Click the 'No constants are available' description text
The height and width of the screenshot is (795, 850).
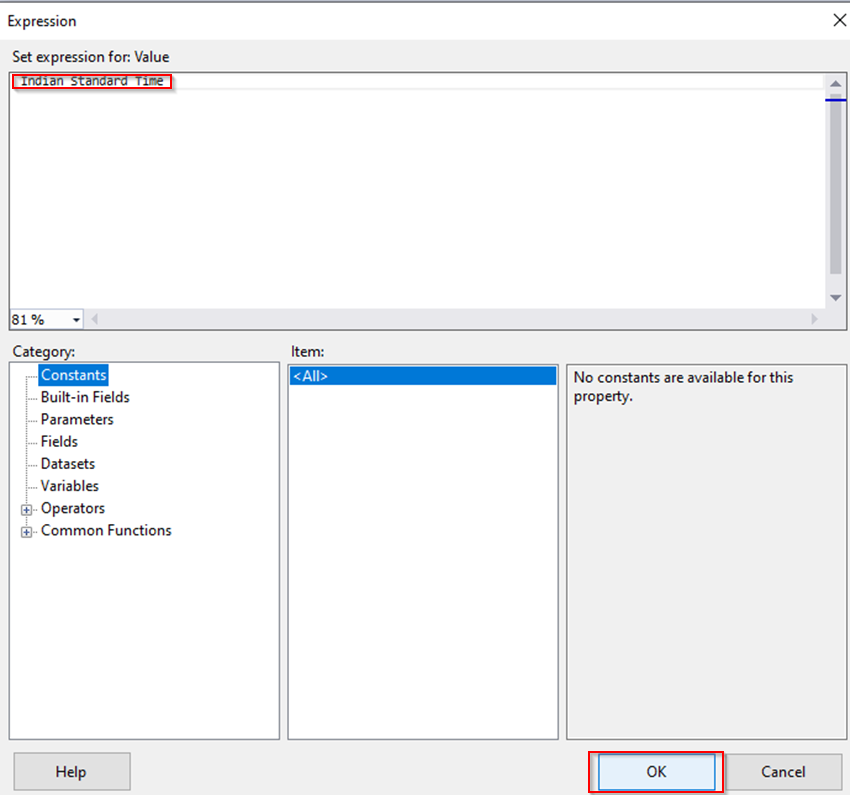click(x=683, y=386)
